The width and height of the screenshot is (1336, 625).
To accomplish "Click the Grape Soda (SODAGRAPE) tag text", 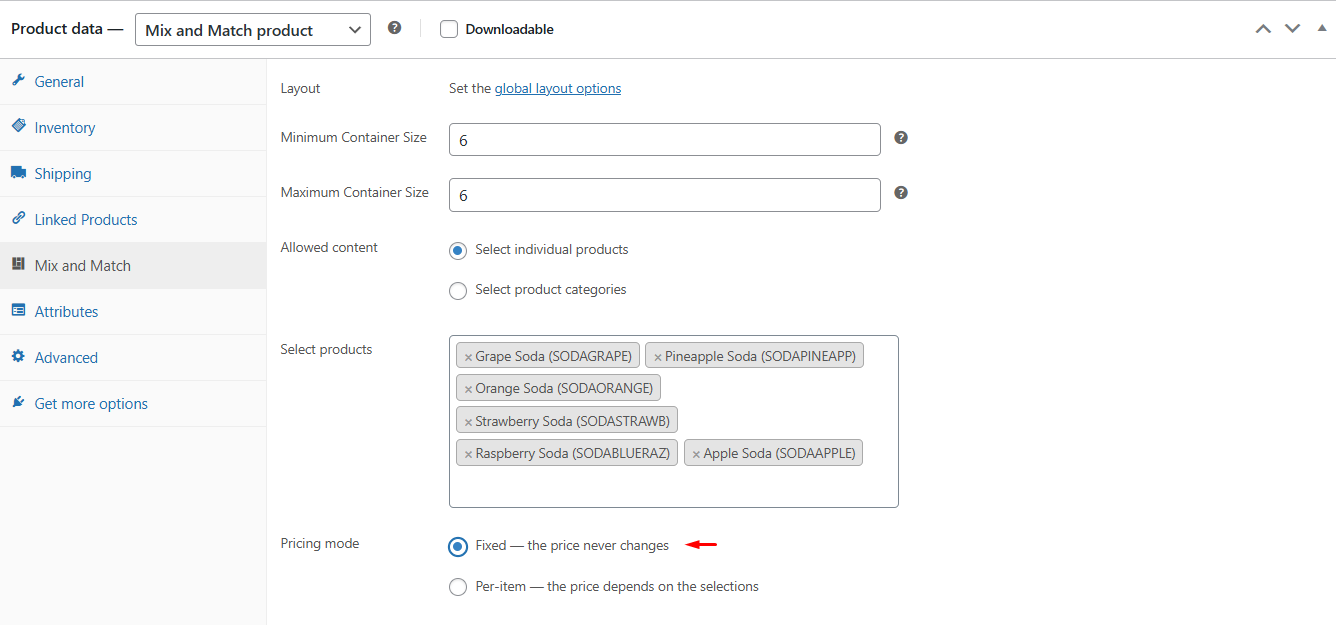I will coord(554,356).
